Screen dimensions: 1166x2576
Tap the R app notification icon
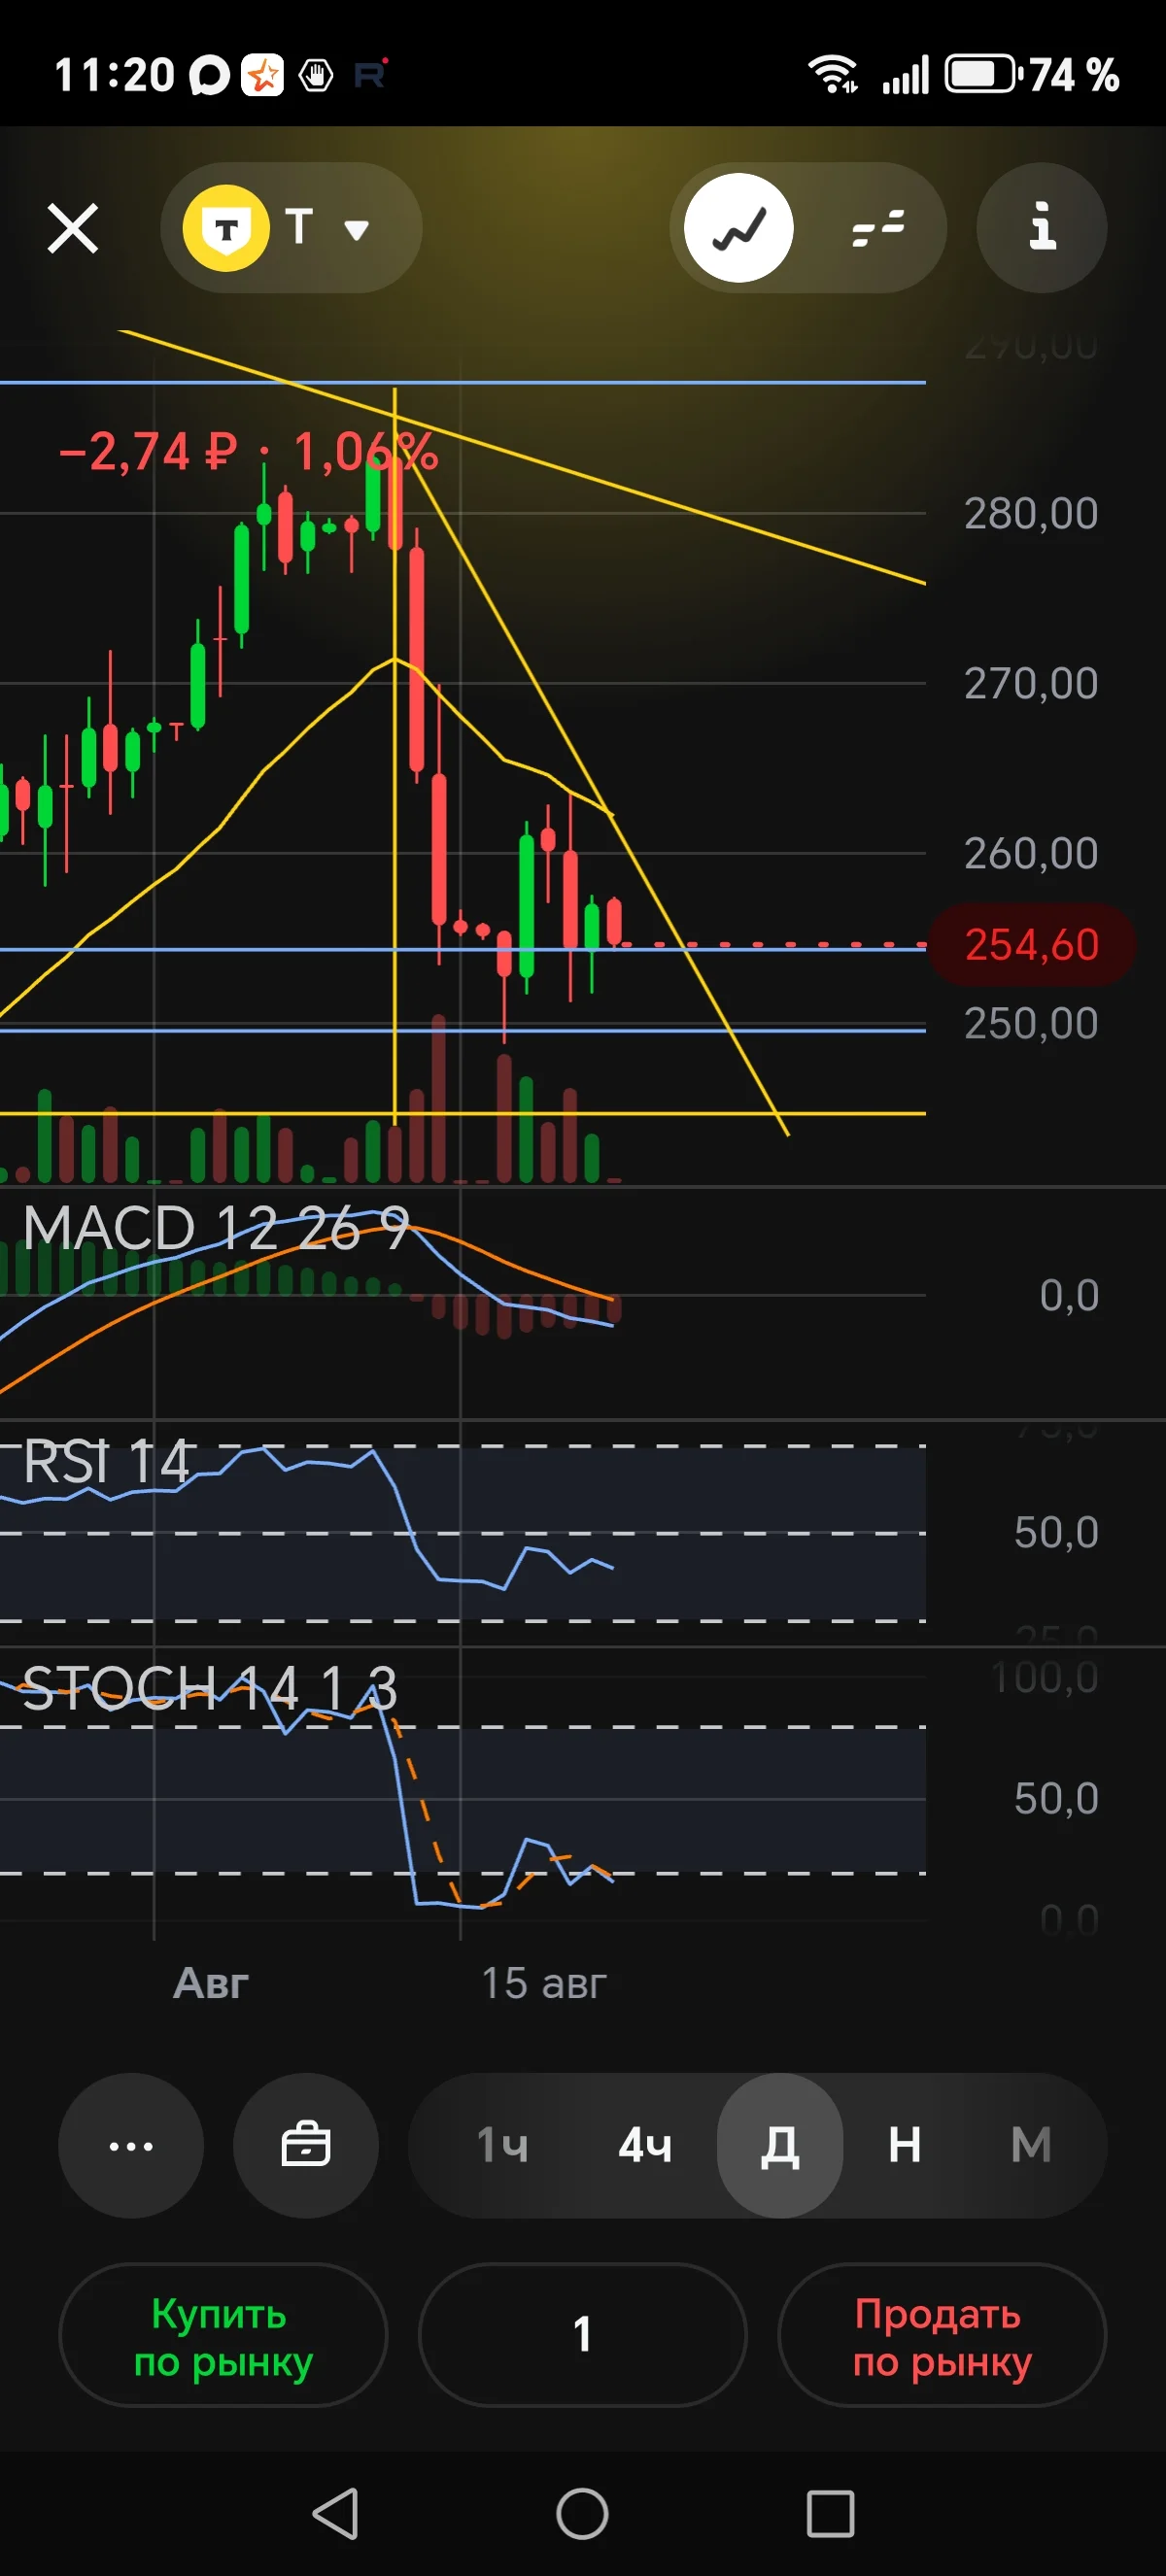(370, 73)
